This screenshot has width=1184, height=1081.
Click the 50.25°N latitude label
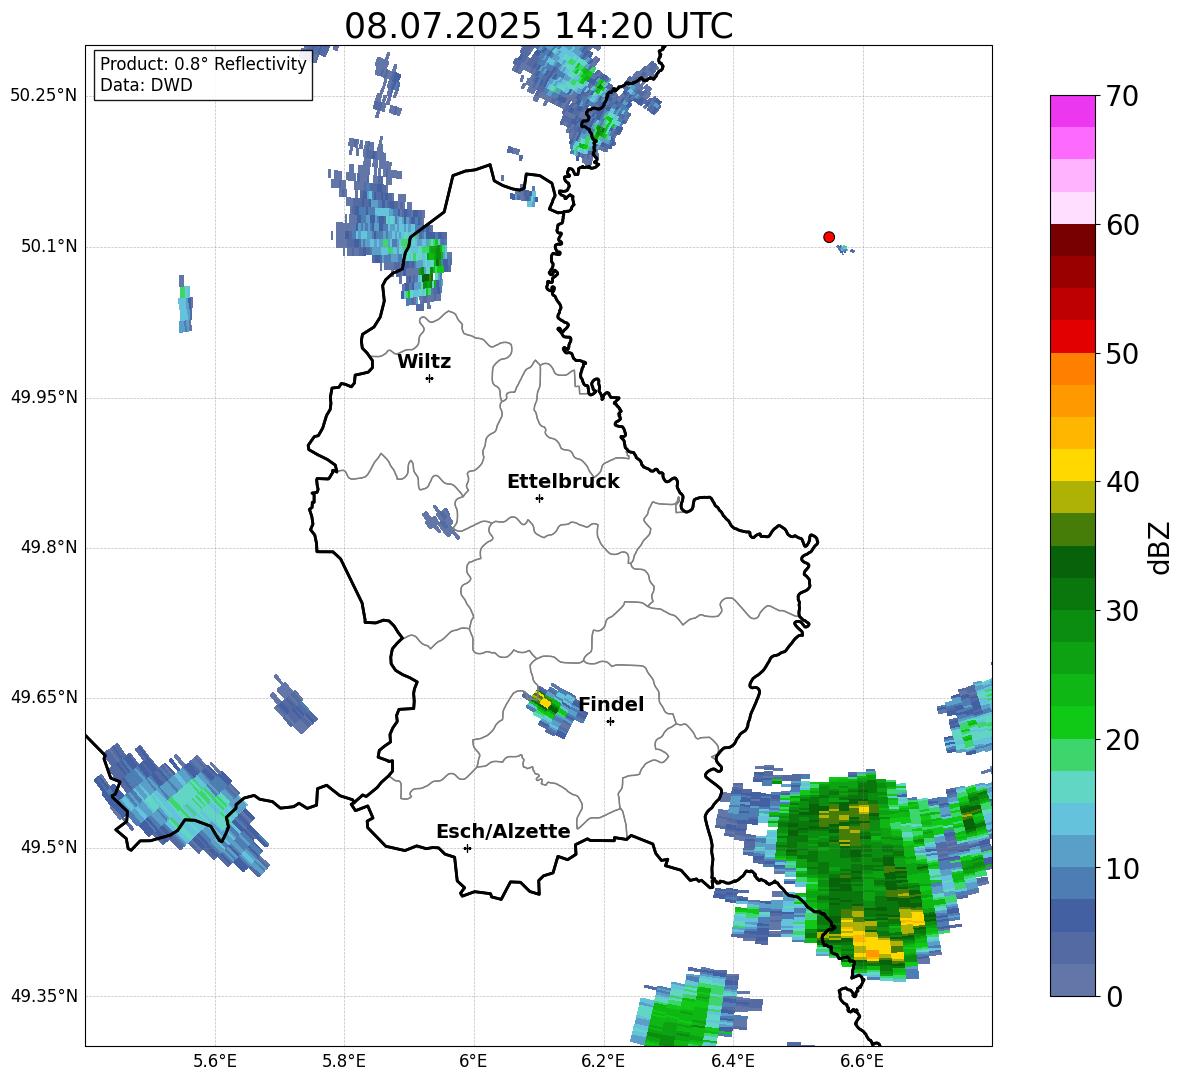[44, 96]
